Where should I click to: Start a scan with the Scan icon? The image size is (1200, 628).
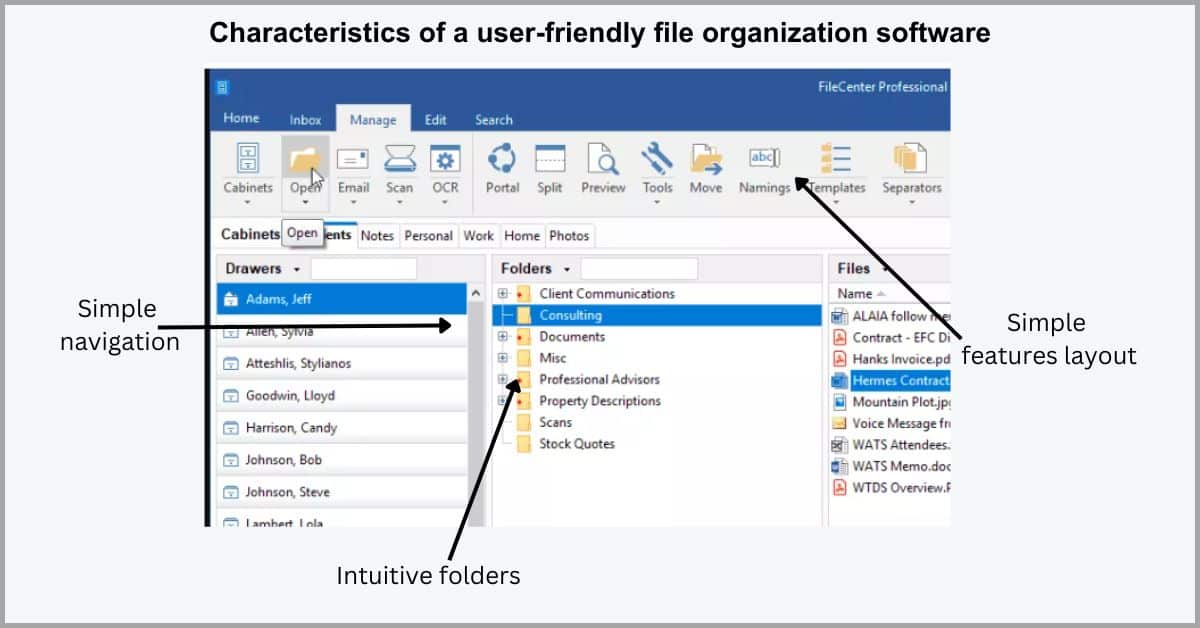pyautogui.click(x=400, y=160)
